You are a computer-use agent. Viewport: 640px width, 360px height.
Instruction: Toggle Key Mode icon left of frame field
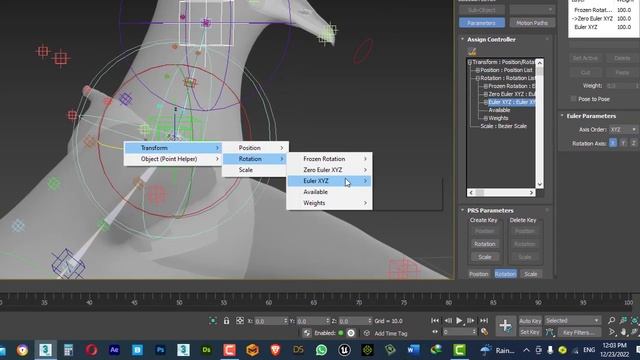tap(435, 332)
